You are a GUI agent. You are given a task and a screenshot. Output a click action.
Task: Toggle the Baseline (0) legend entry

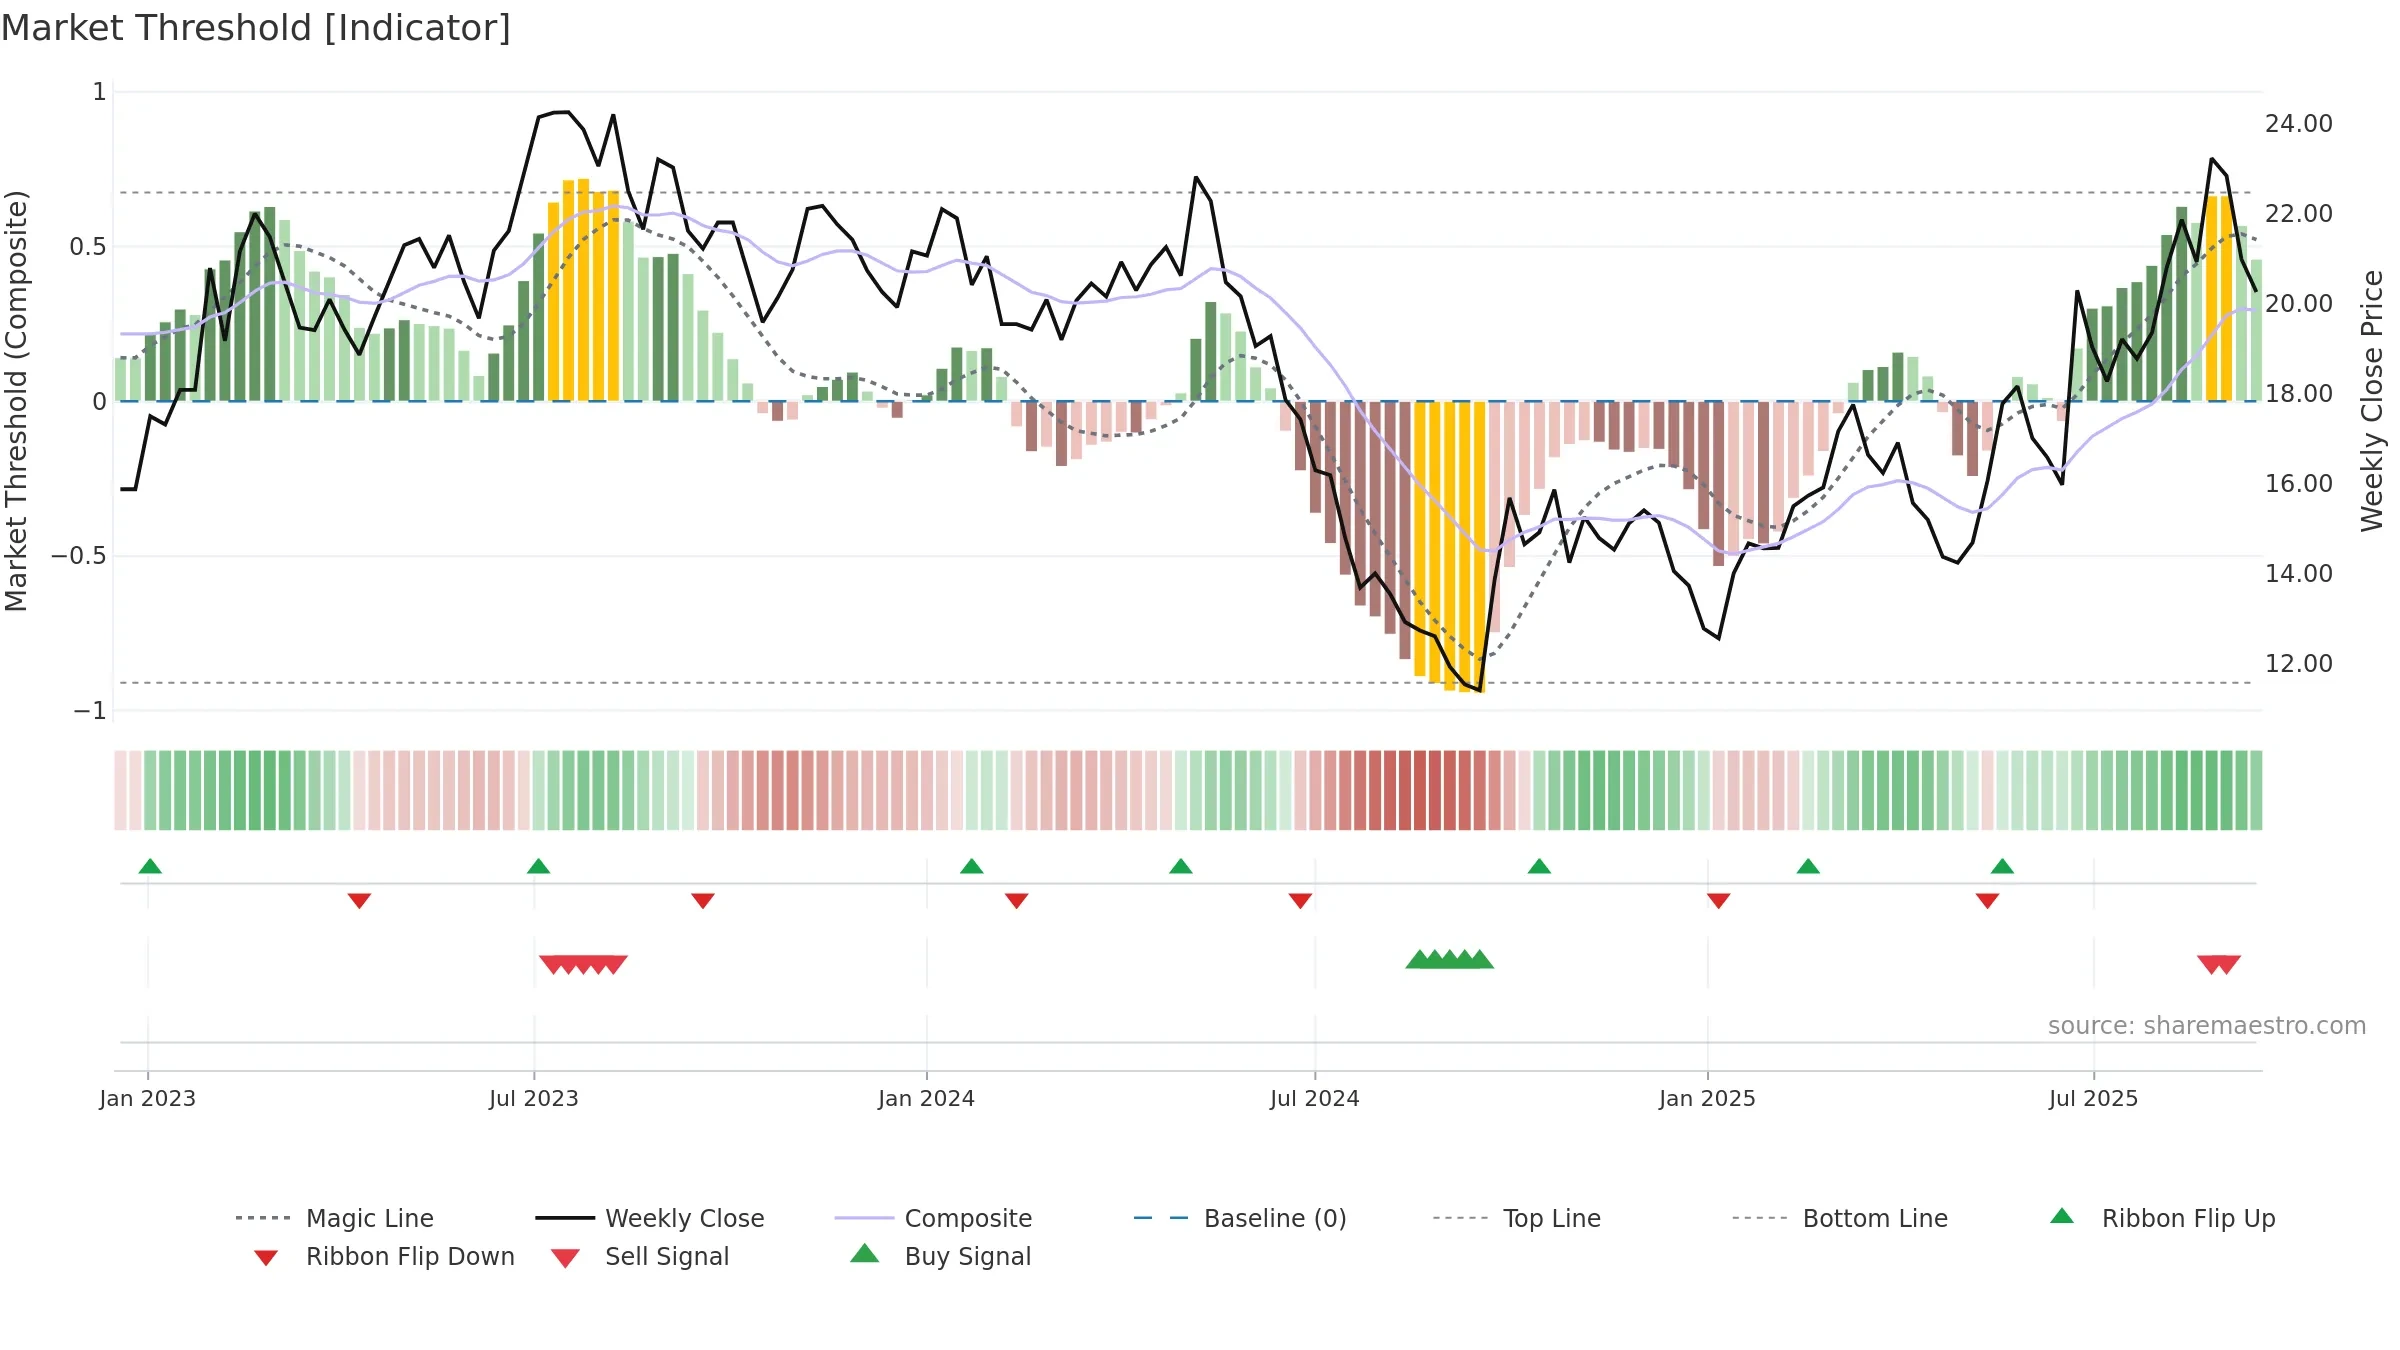pos(1240,1218)
